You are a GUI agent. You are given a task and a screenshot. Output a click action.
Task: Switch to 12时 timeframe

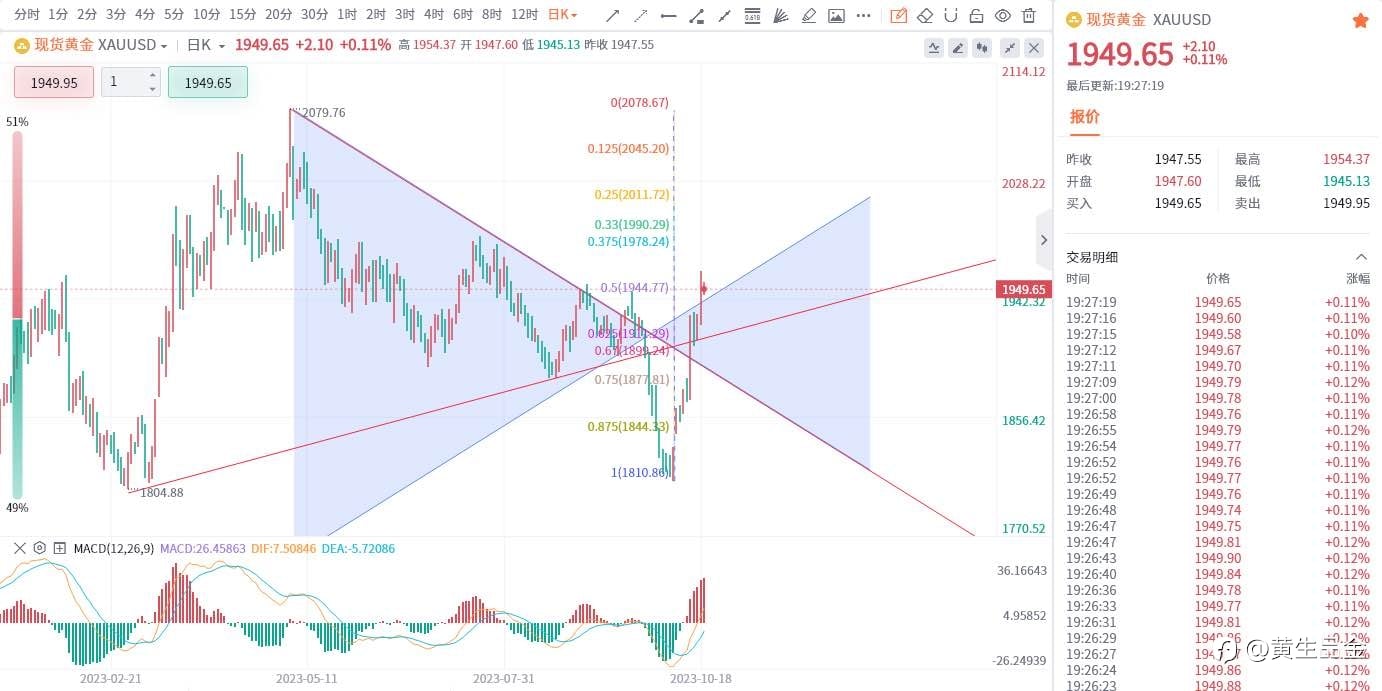click(x=524, y=15)
